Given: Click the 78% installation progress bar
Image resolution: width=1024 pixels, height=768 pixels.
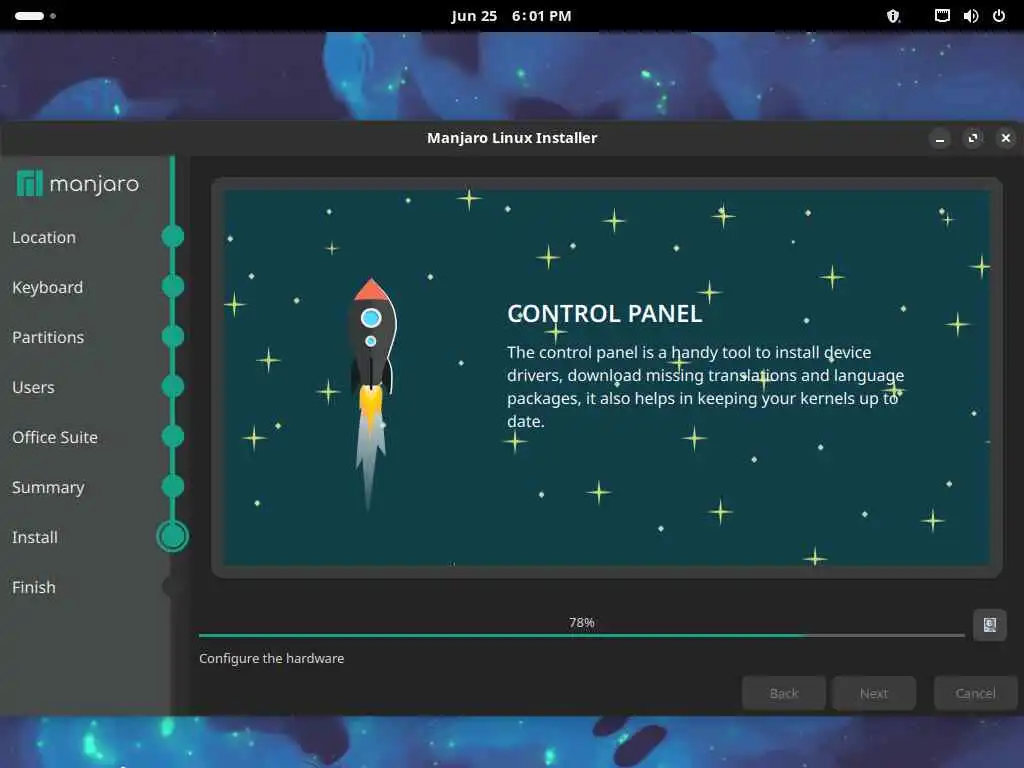Looking at the screenshot, I should [581, 634].
